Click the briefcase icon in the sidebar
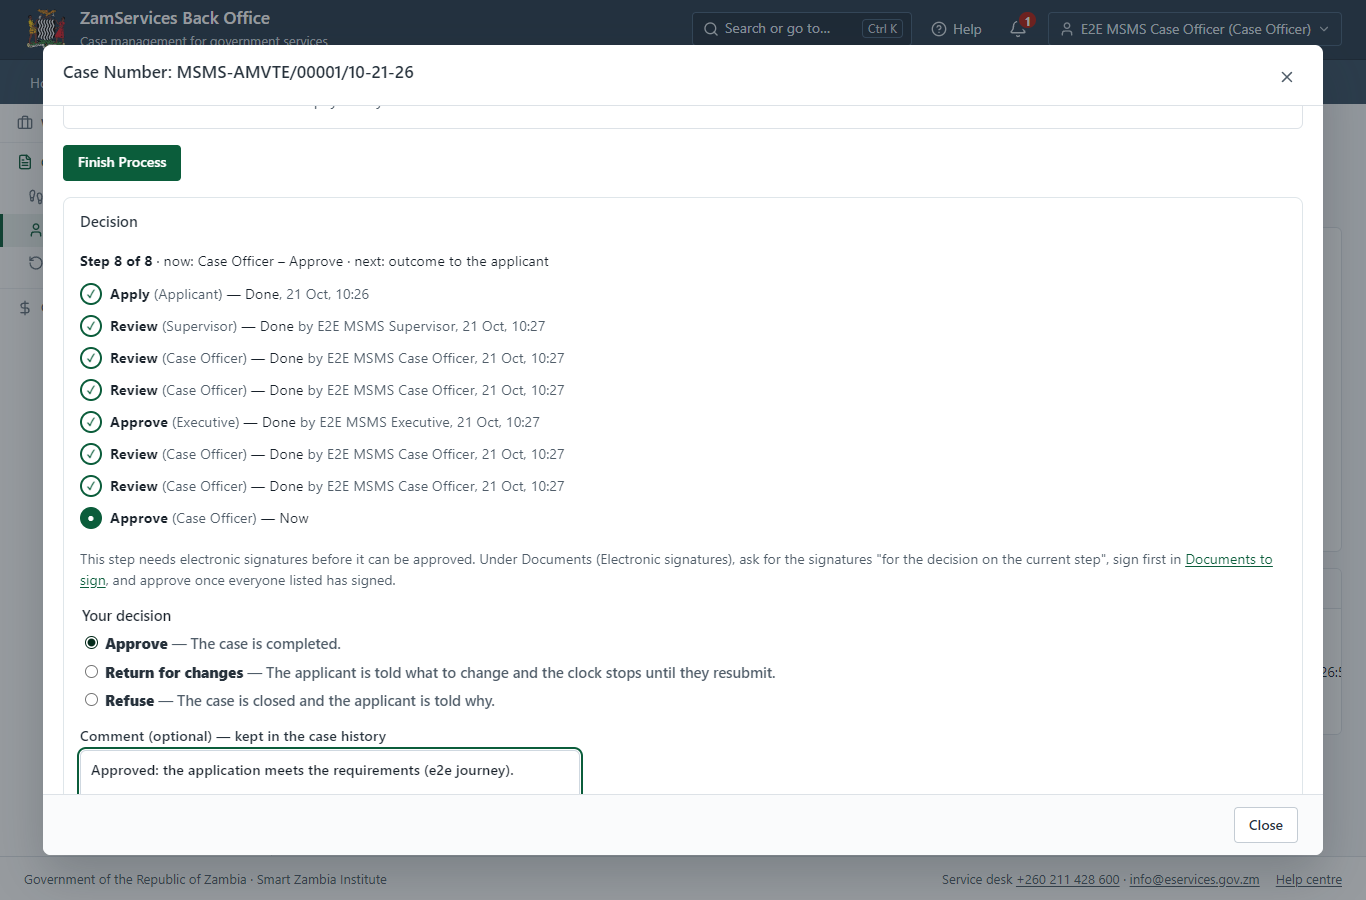Image resolution: width=1366 pixels, height=900 pixels. (25, 123)
